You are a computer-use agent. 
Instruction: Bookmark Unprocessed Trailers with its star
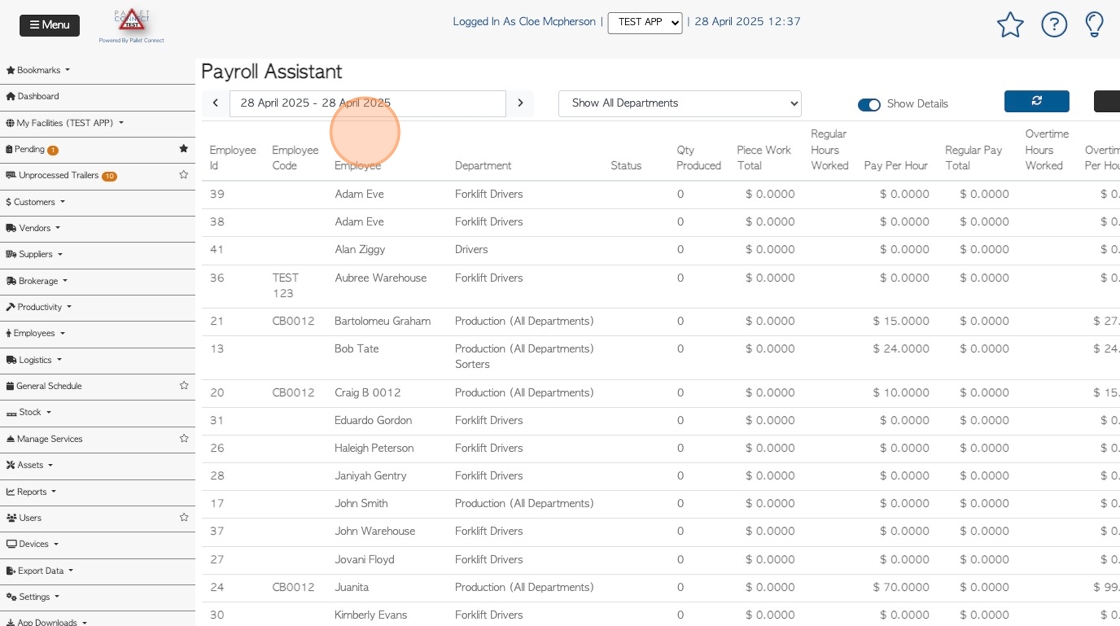[x=184, y=174]
